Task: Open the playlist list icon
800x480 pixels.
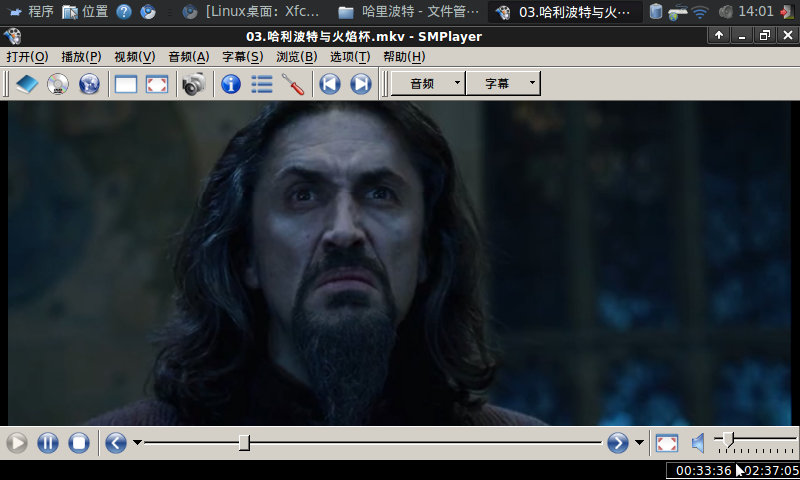Action: (262, 84)
